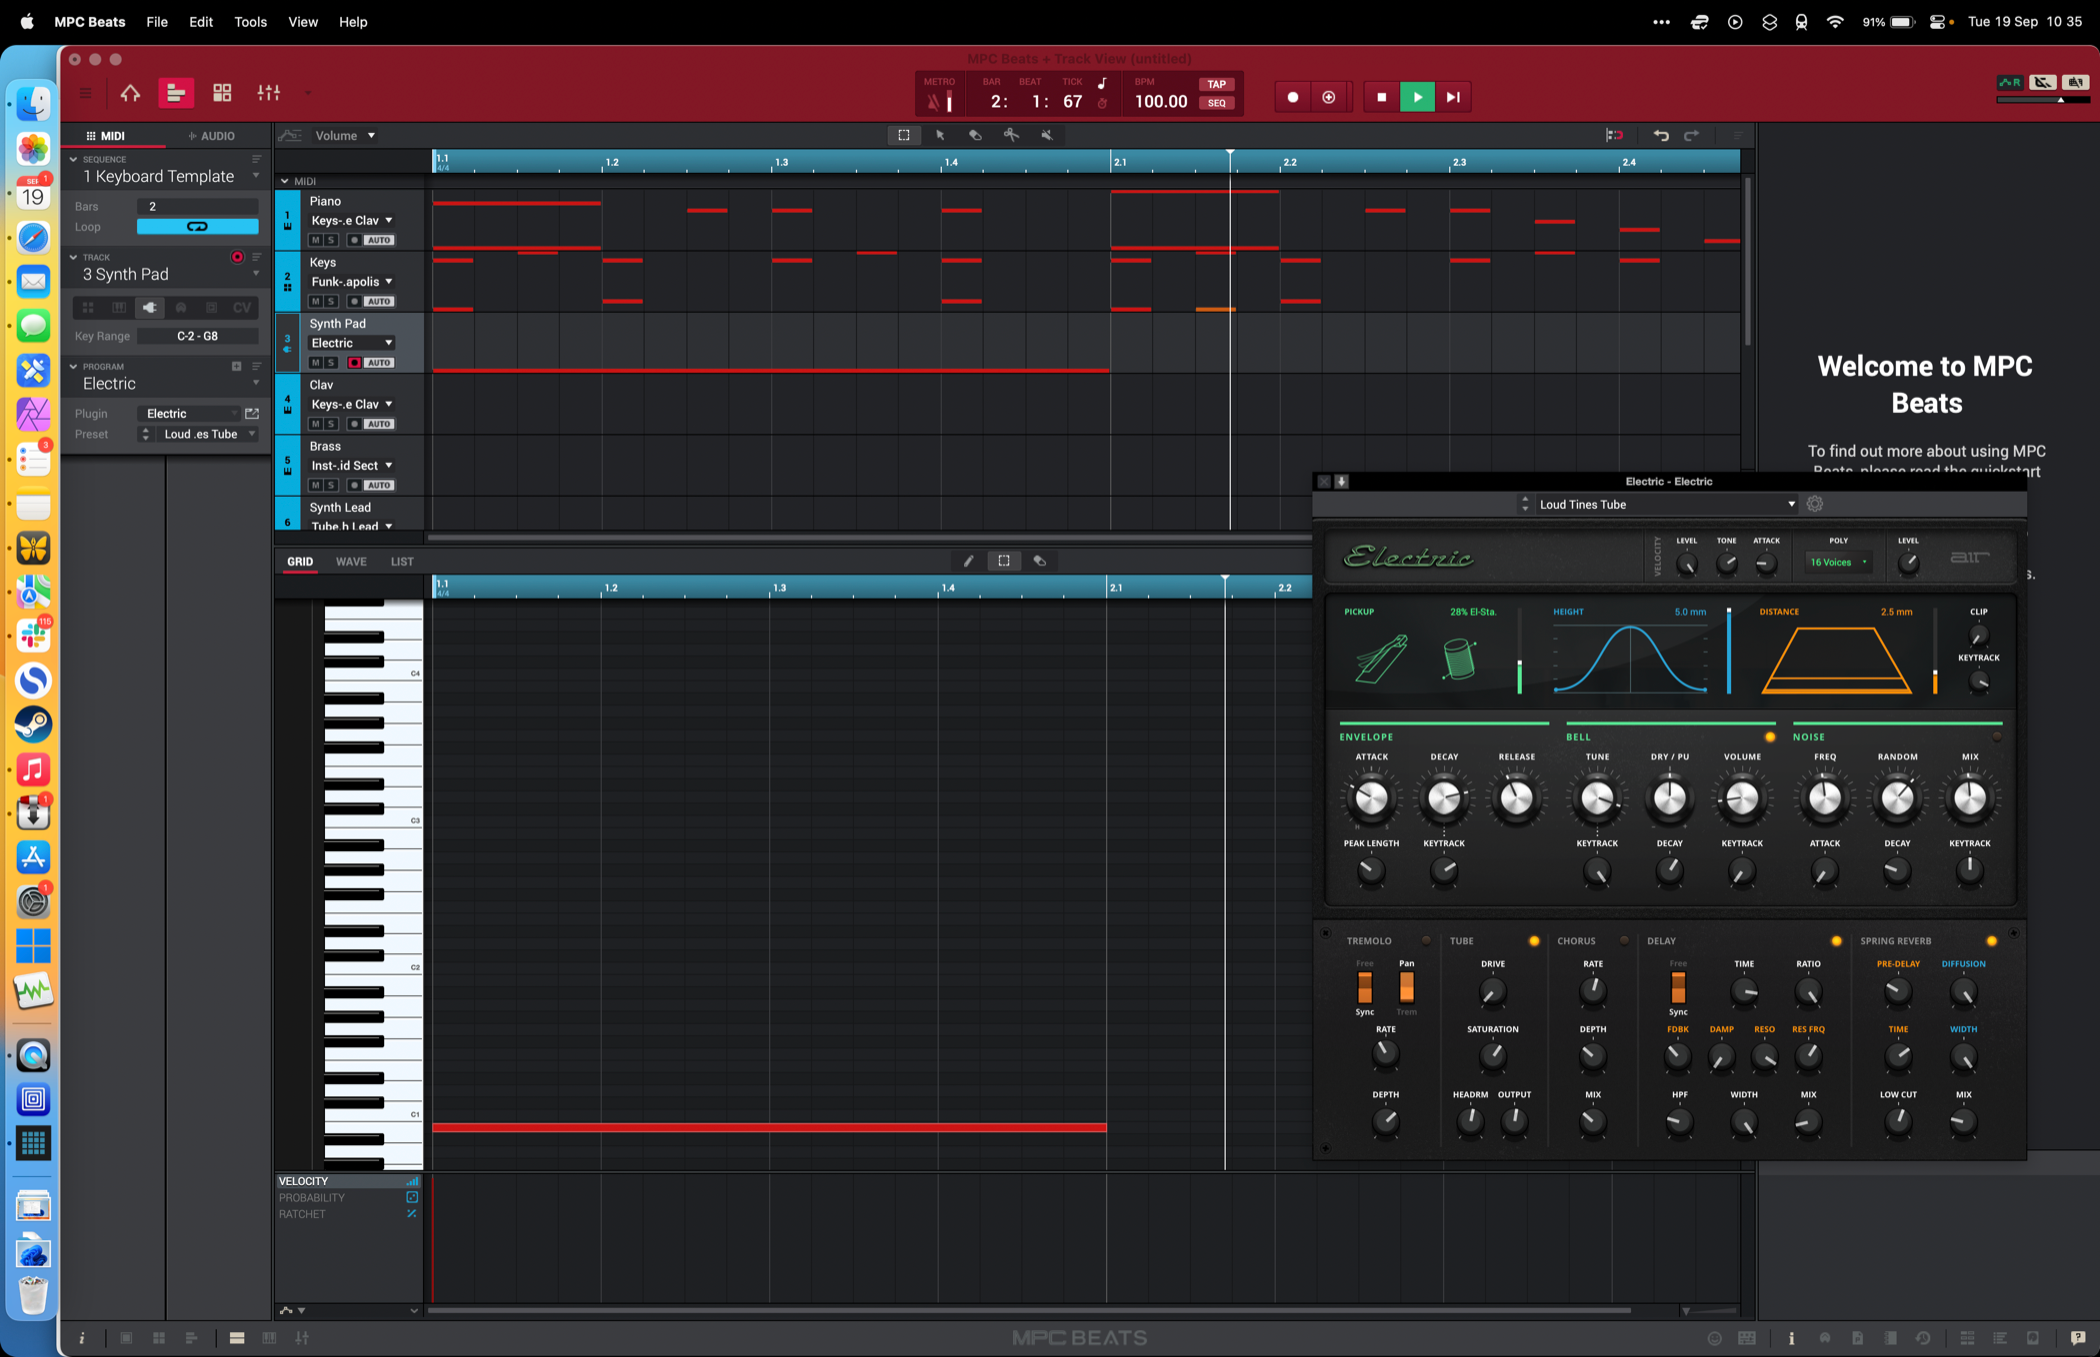
Task: Solo the Keys track
Action: point(331,301)
